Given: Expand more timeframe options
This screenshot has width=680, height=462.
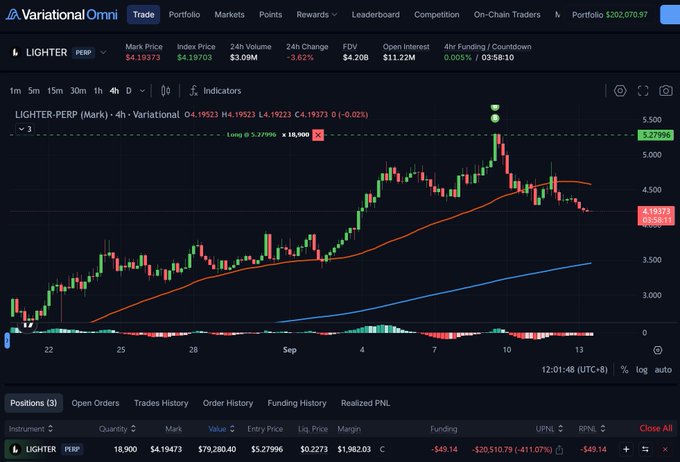Looking at the screenshot, I should (x=142, y=91).
